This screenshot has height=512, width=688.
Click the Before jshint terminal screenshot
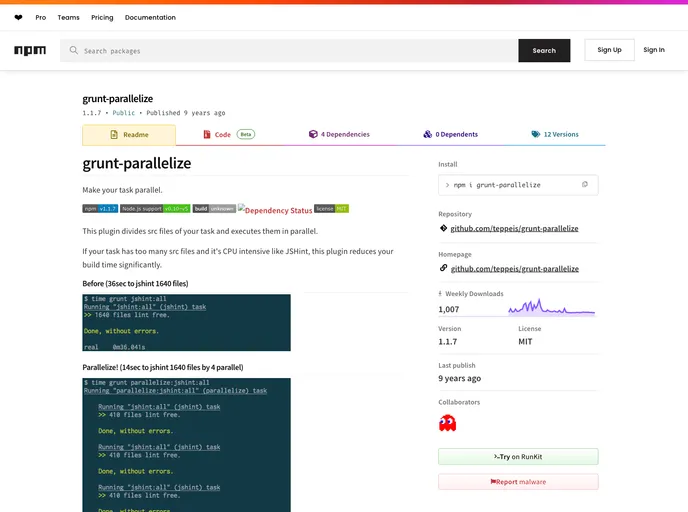coord(186,322)
